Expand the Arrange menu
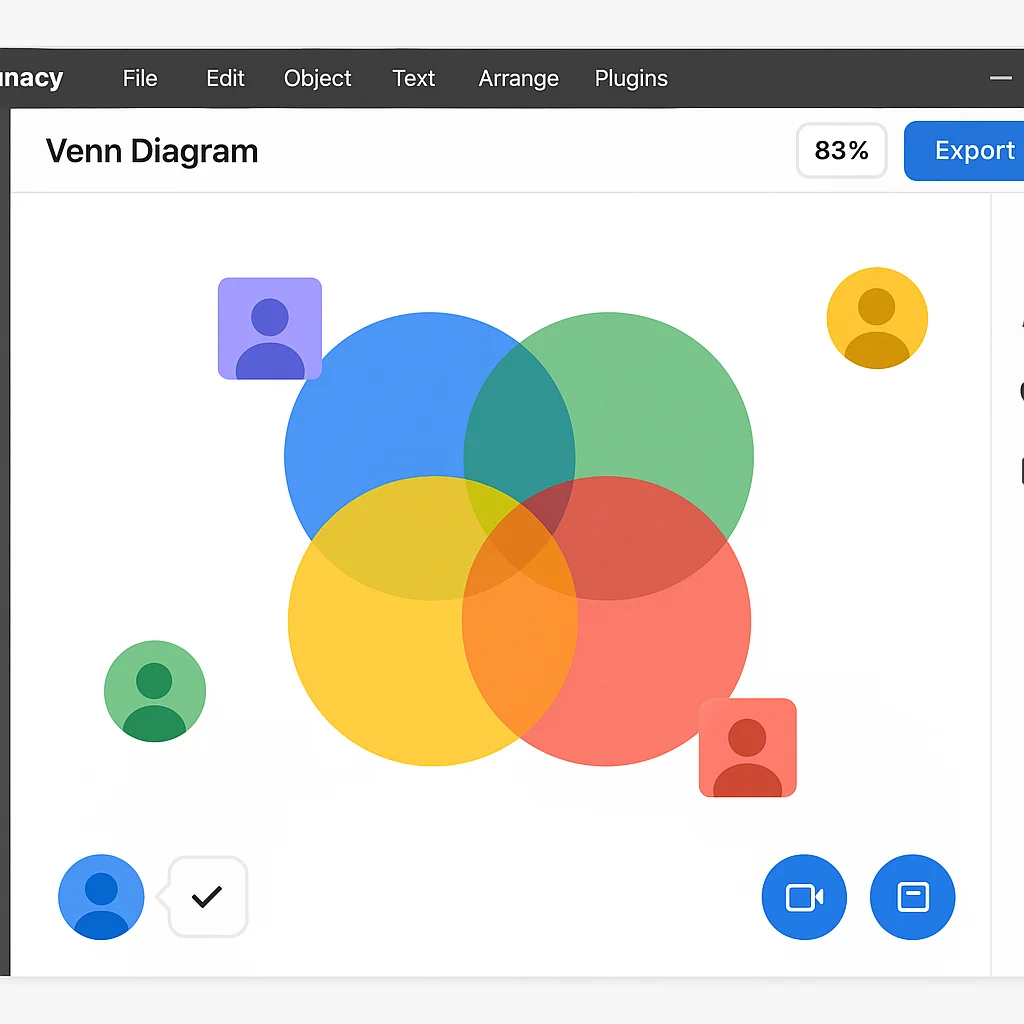This screenshot has height=1024, width=1024. 518,78
